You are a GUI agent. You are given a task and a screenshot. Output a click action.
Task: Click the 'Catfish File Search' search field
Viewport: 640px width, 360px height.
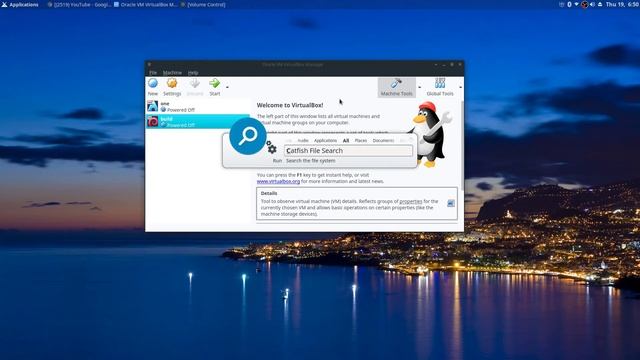(348, 151)
